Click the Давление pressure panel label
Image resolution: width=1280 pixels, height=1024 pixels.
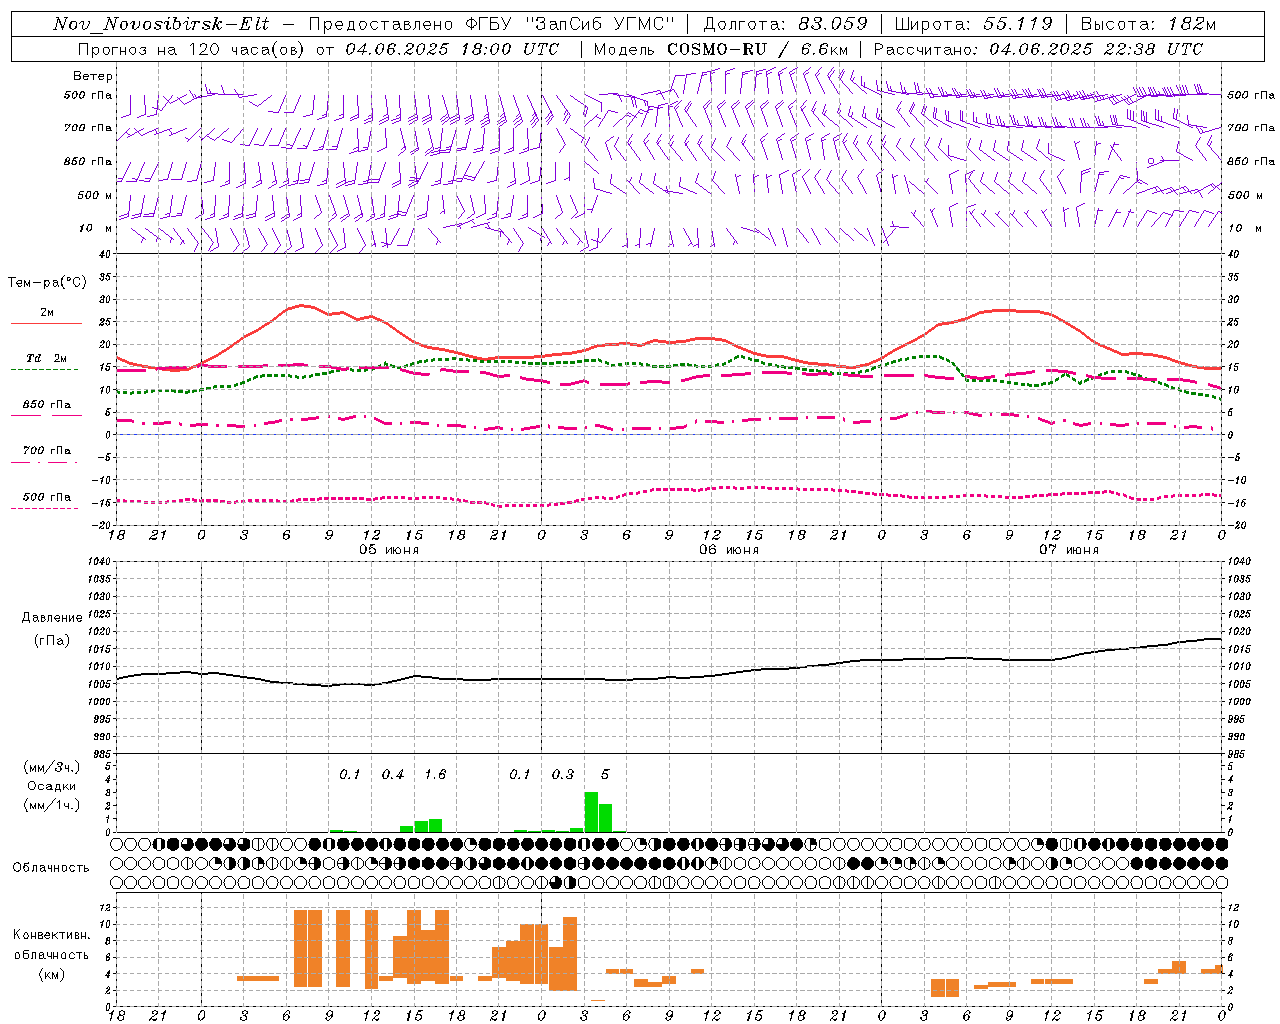(x=52, y=618)
